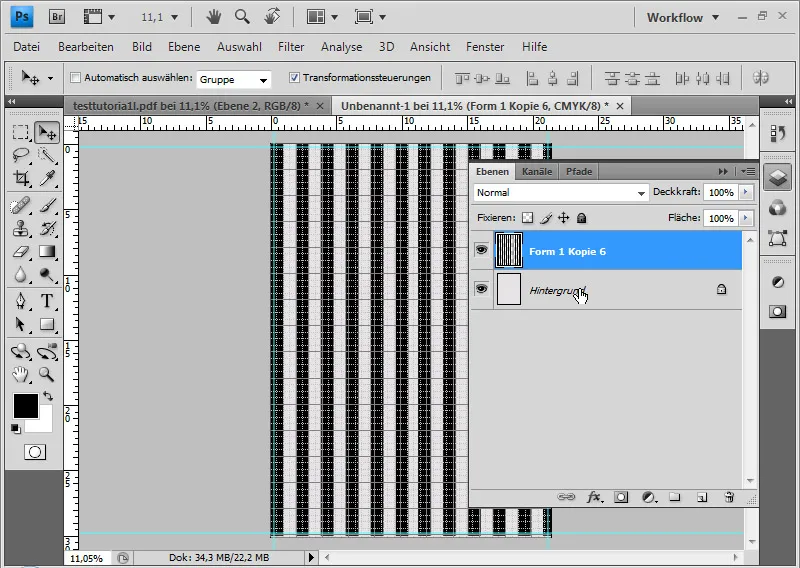The width and height of the screenshot is (800, 568).
Task: Select the Clone Stamp tool
Action: coord(20,229)
